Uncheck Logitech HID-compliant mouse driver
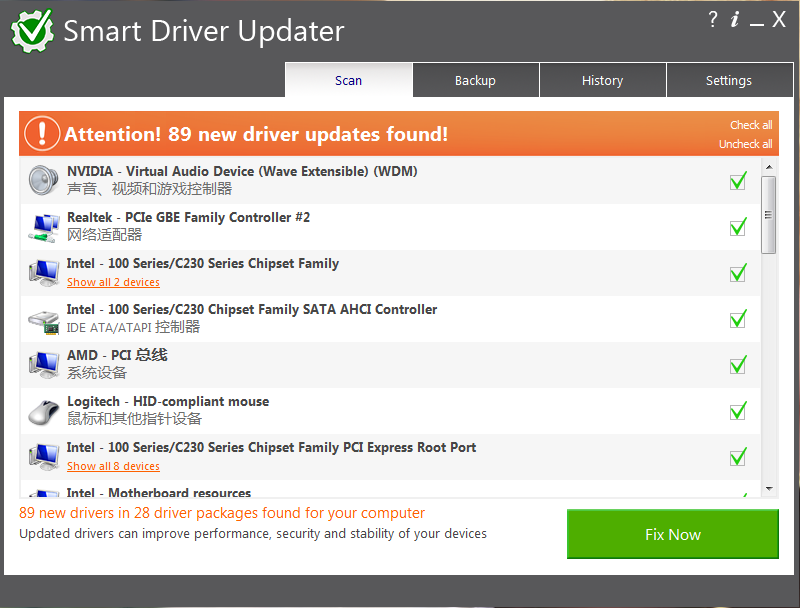The width and height of the screenshot is (800, 608). [738, 411]
